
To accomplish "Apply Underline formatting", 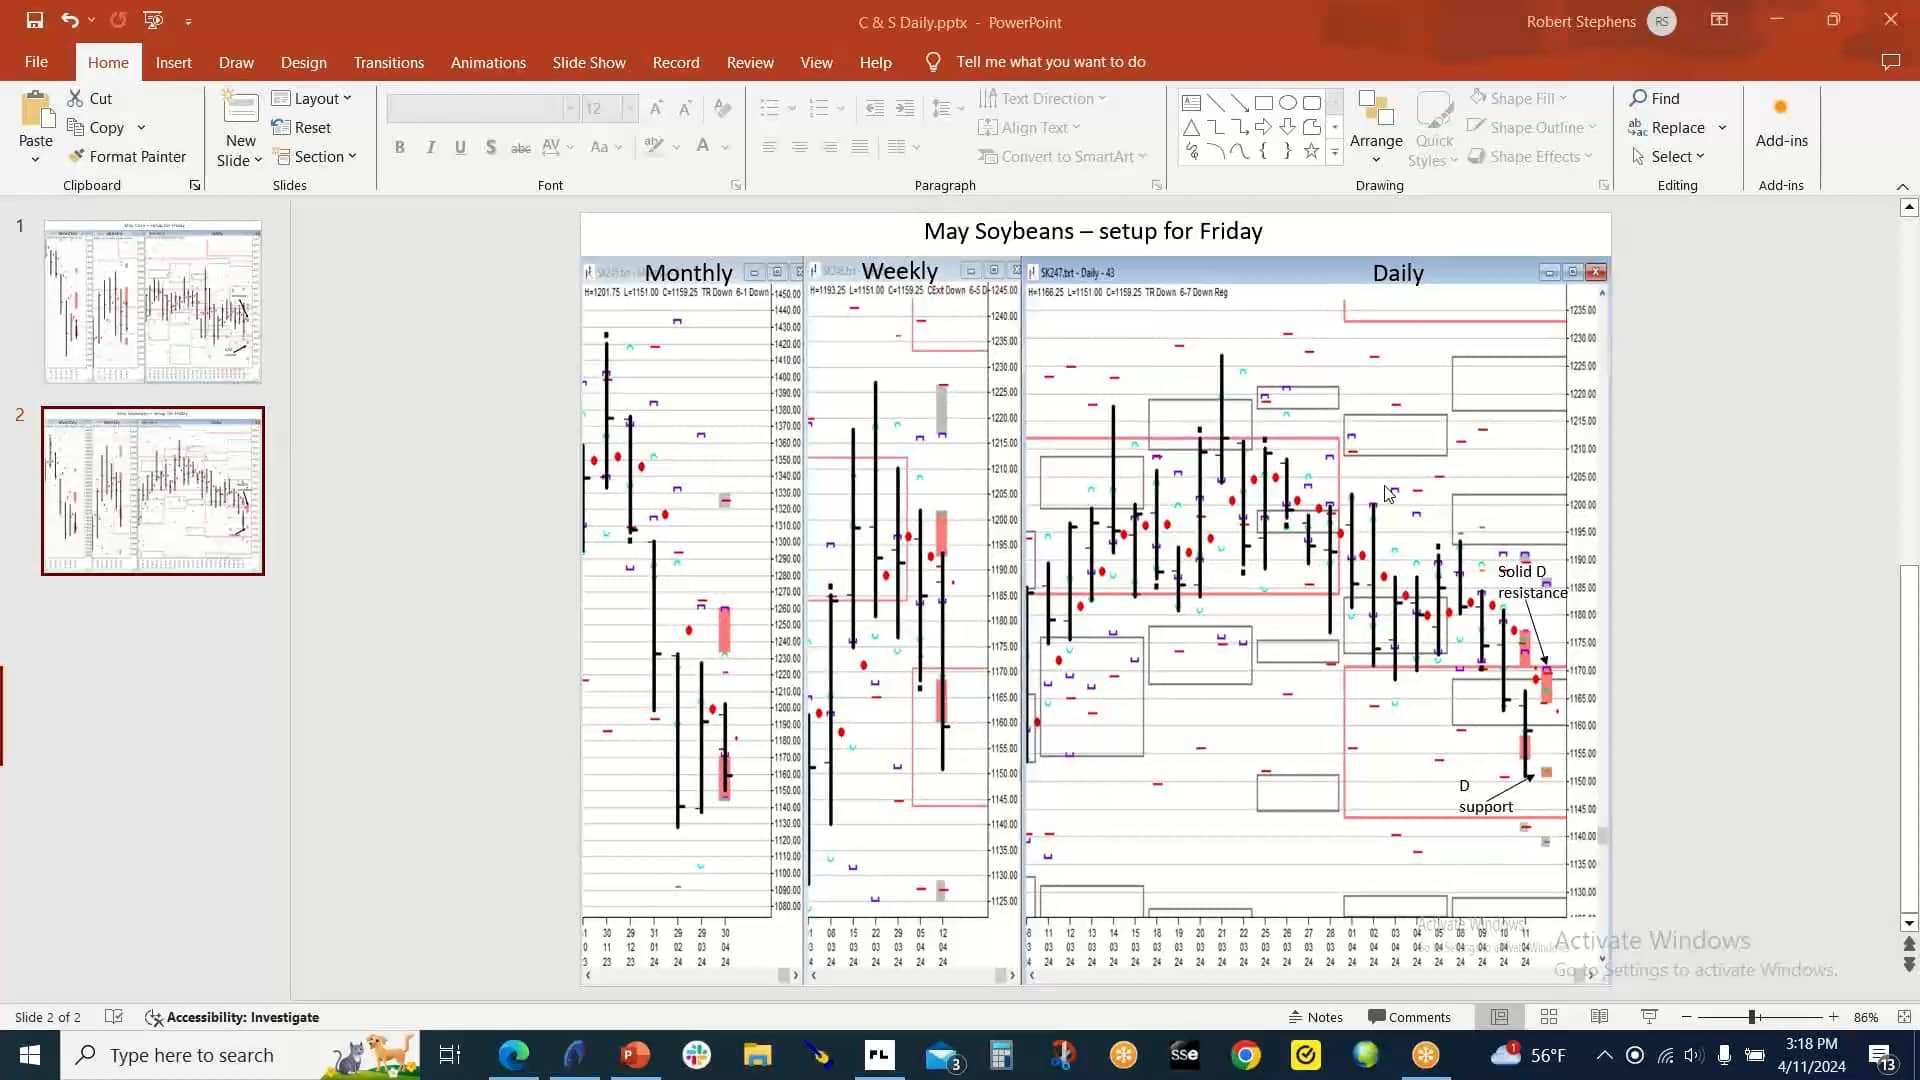I will [x=460, y=147].
